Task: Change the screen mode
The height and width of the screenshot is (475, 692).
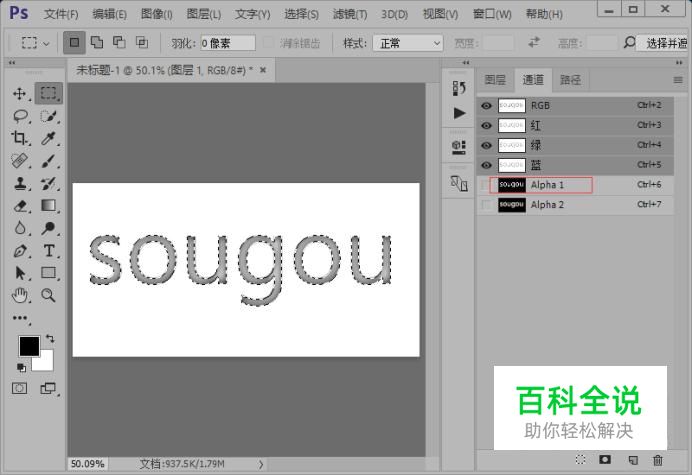Action: (x=48, y=388)
